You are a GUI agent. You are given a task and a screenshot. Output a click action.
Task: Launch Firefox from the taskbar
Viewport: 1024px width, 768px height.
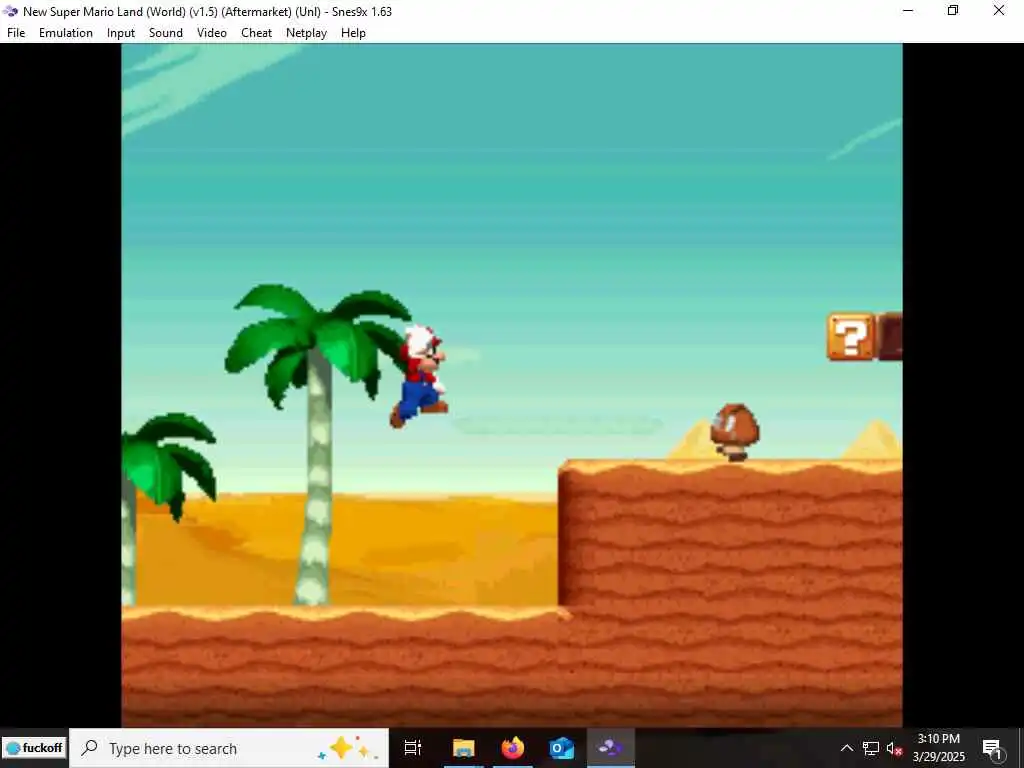[x=513, y=748]
